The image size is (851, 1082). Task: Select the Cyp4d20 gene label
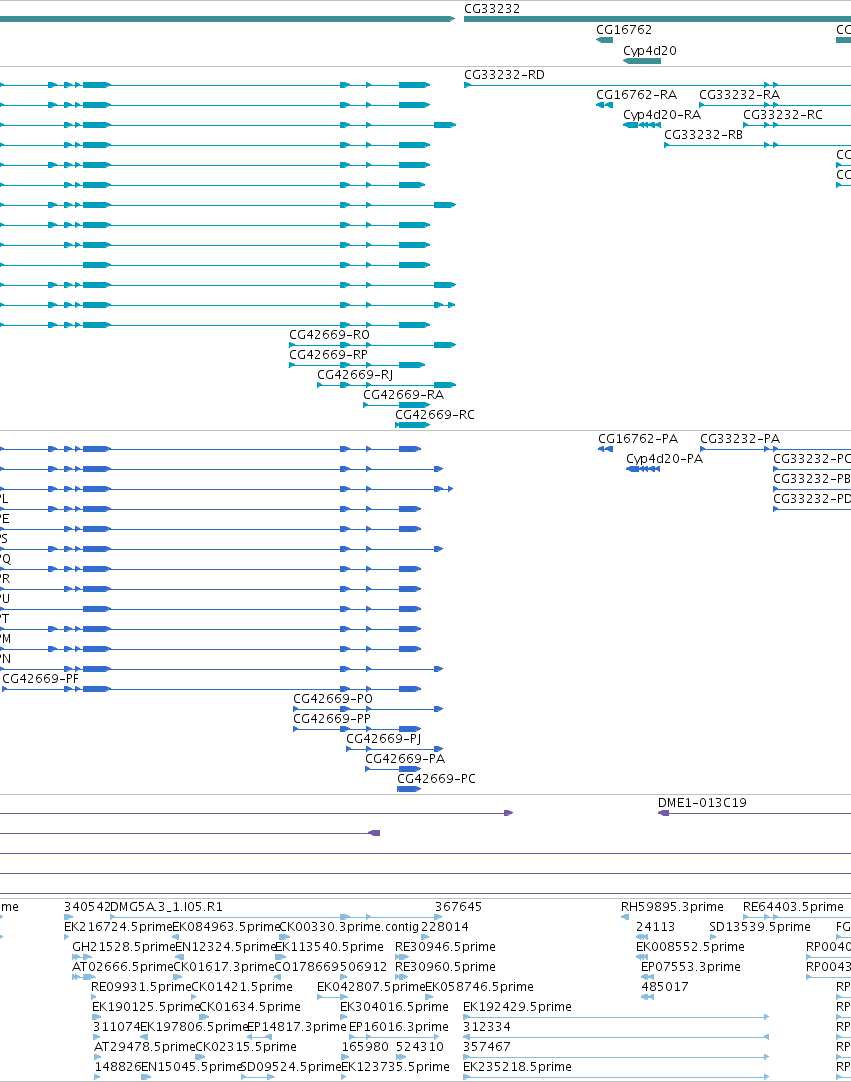click(649, 50)
